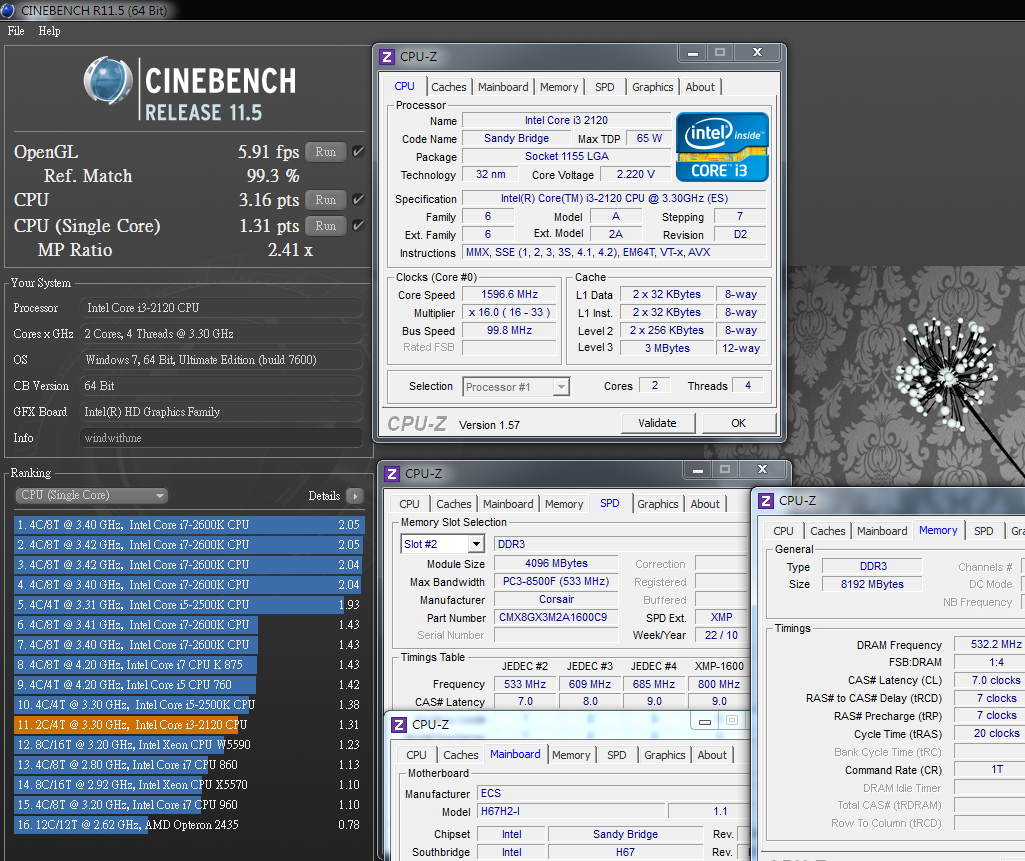Viewport: 1025px width, 861px height.
Task: Click the Cinebench app icon in title bar
Action: click(x=8, y=10)
